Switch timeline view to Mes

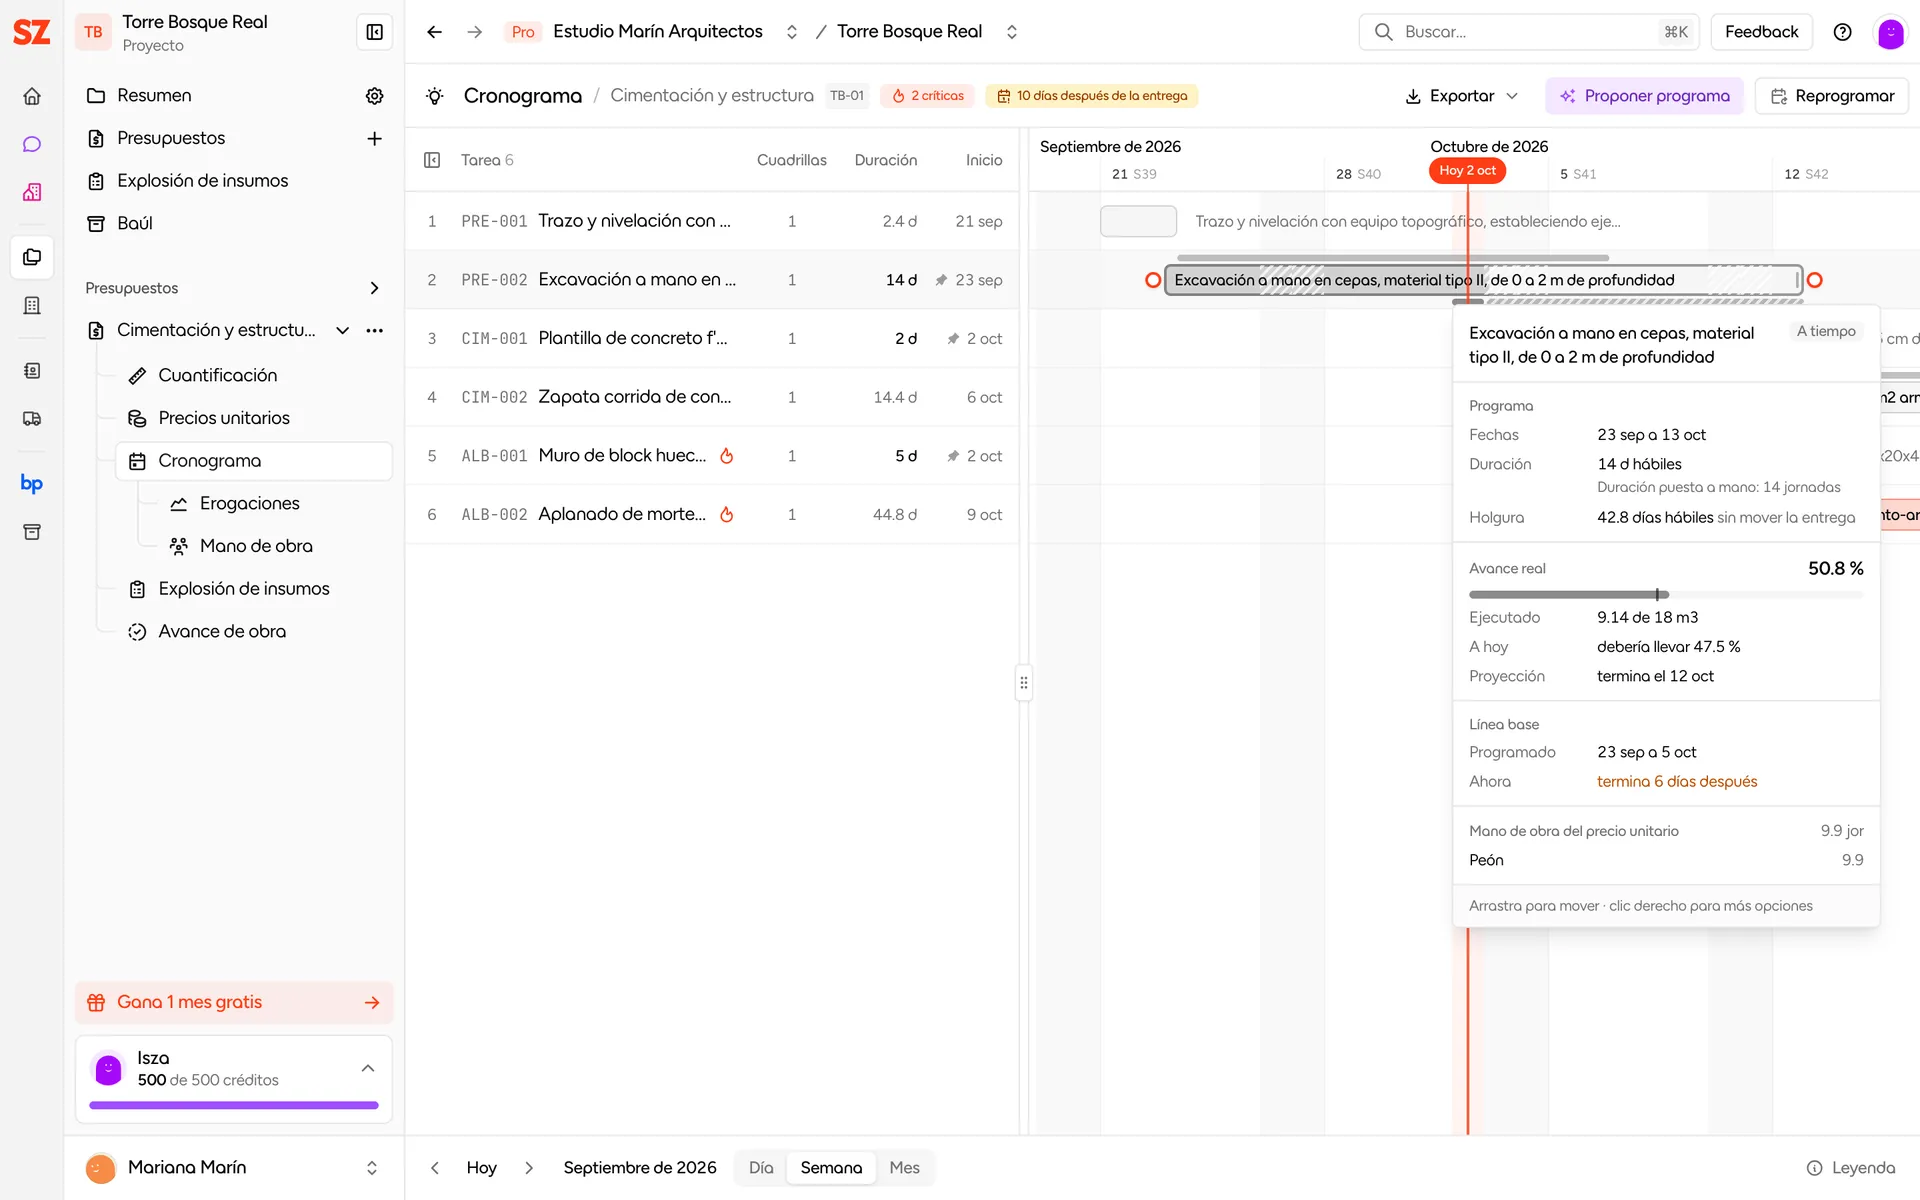coord(904,1168)
